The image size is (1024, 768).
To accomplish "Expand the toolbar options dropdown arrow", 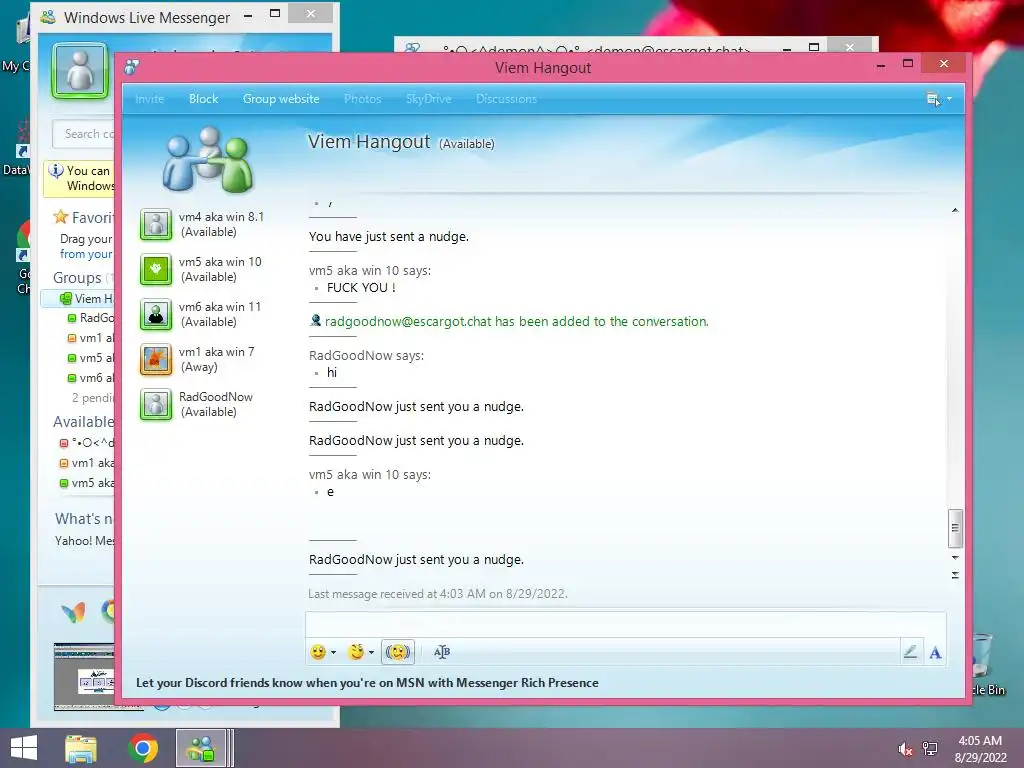I will tap(950, 99).
